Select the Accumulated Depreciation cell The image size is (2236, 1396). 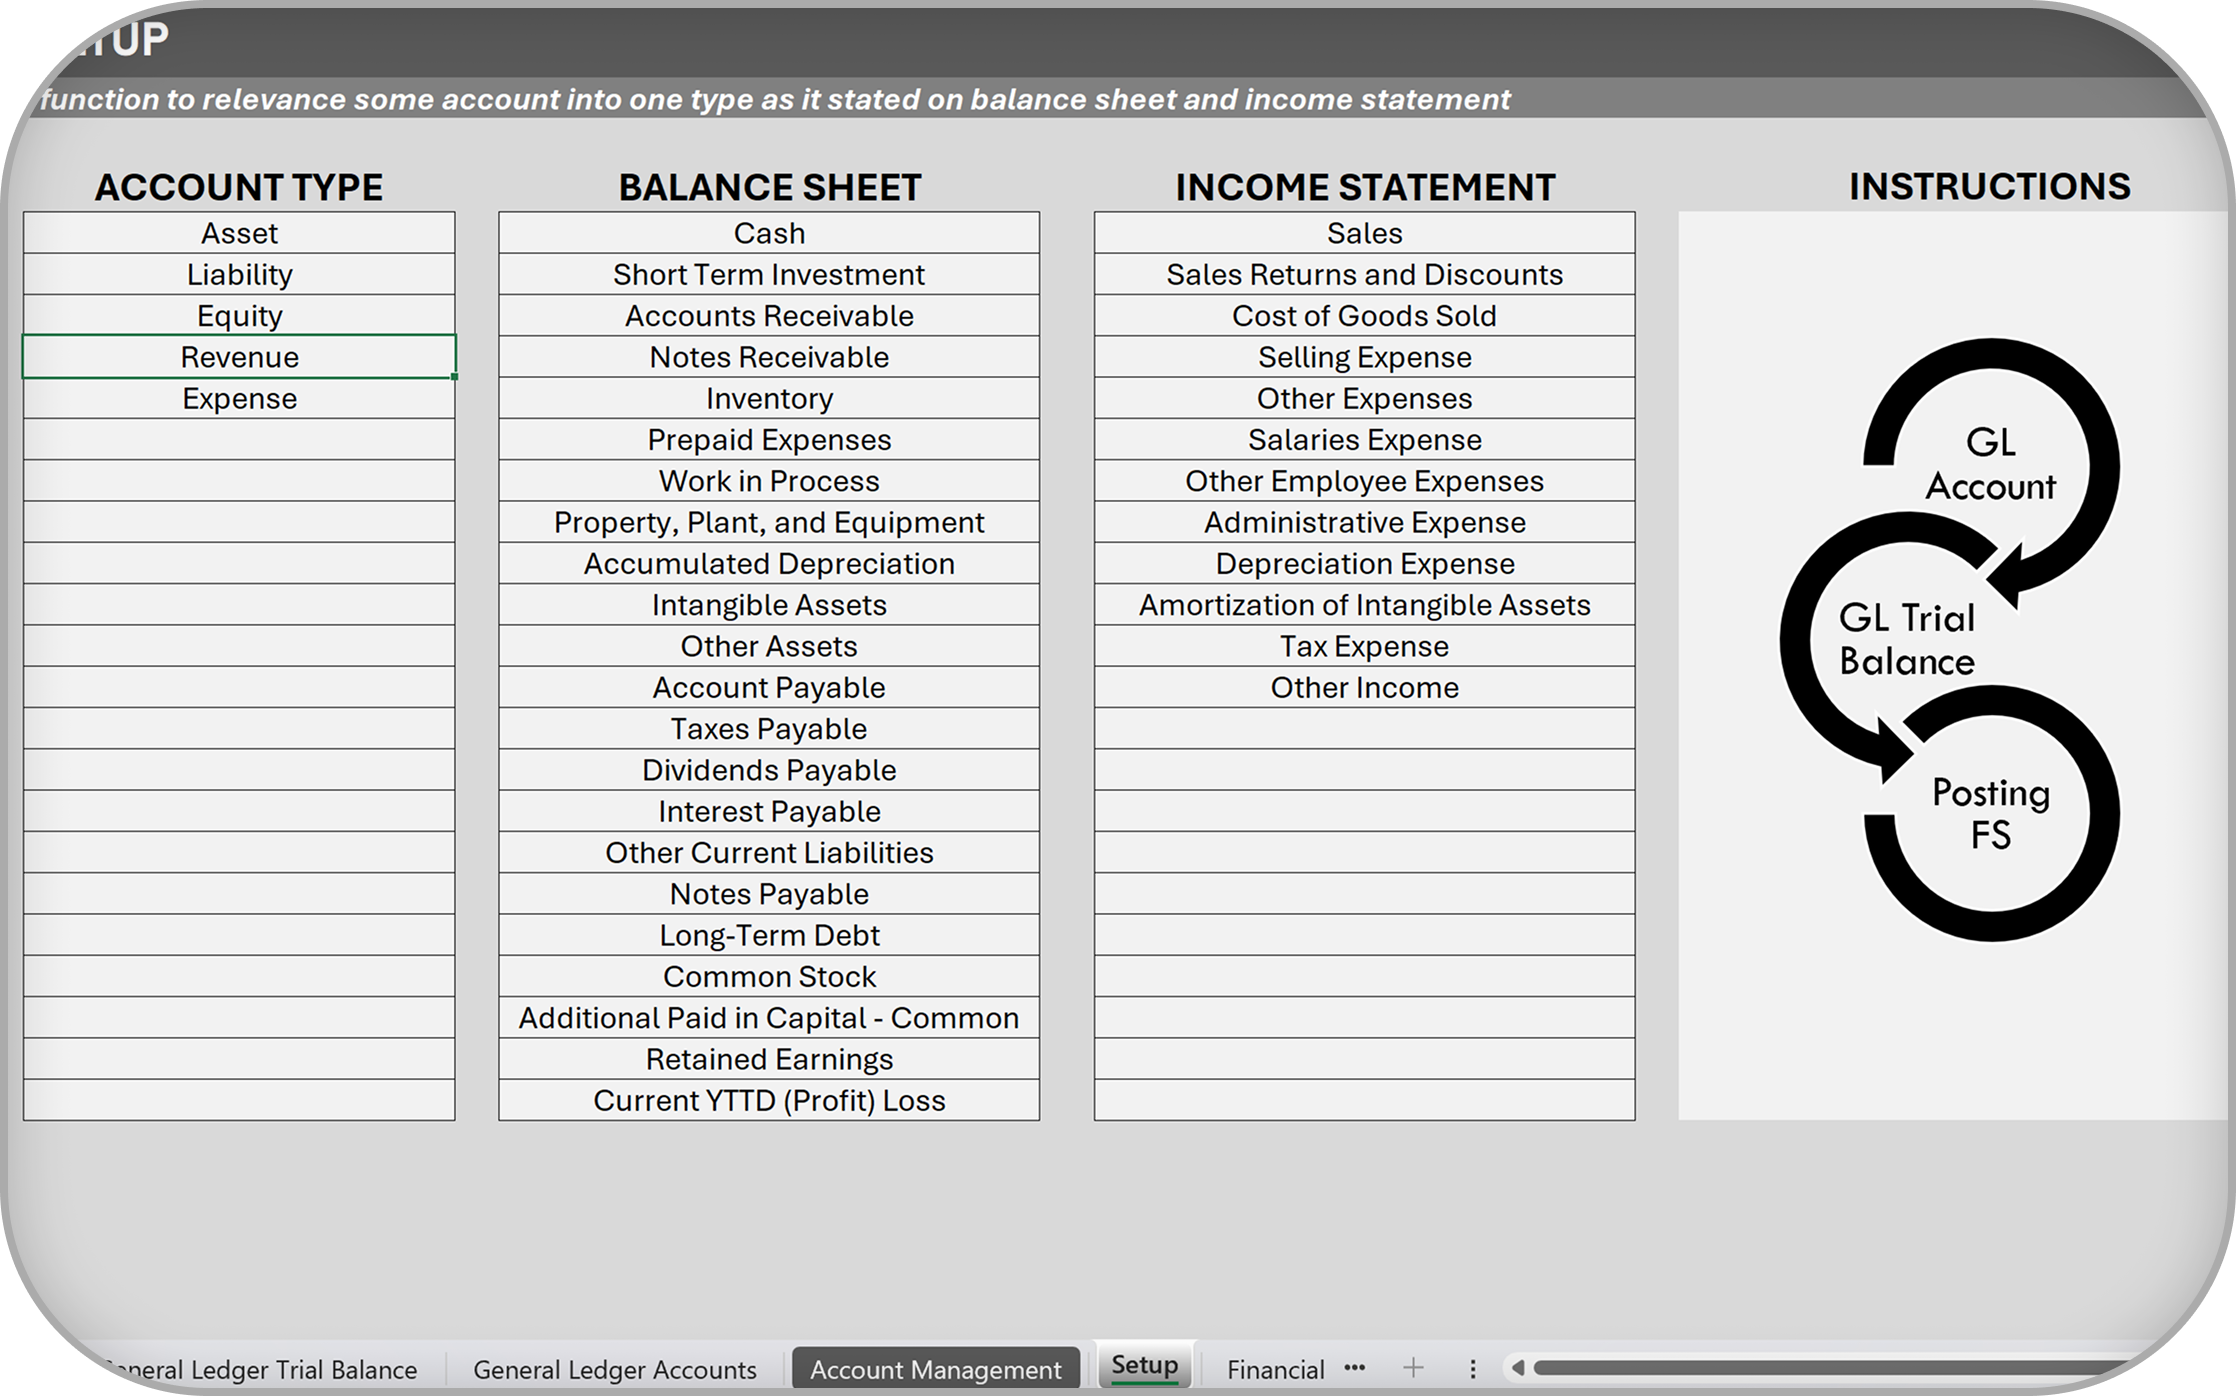point(768,564)
